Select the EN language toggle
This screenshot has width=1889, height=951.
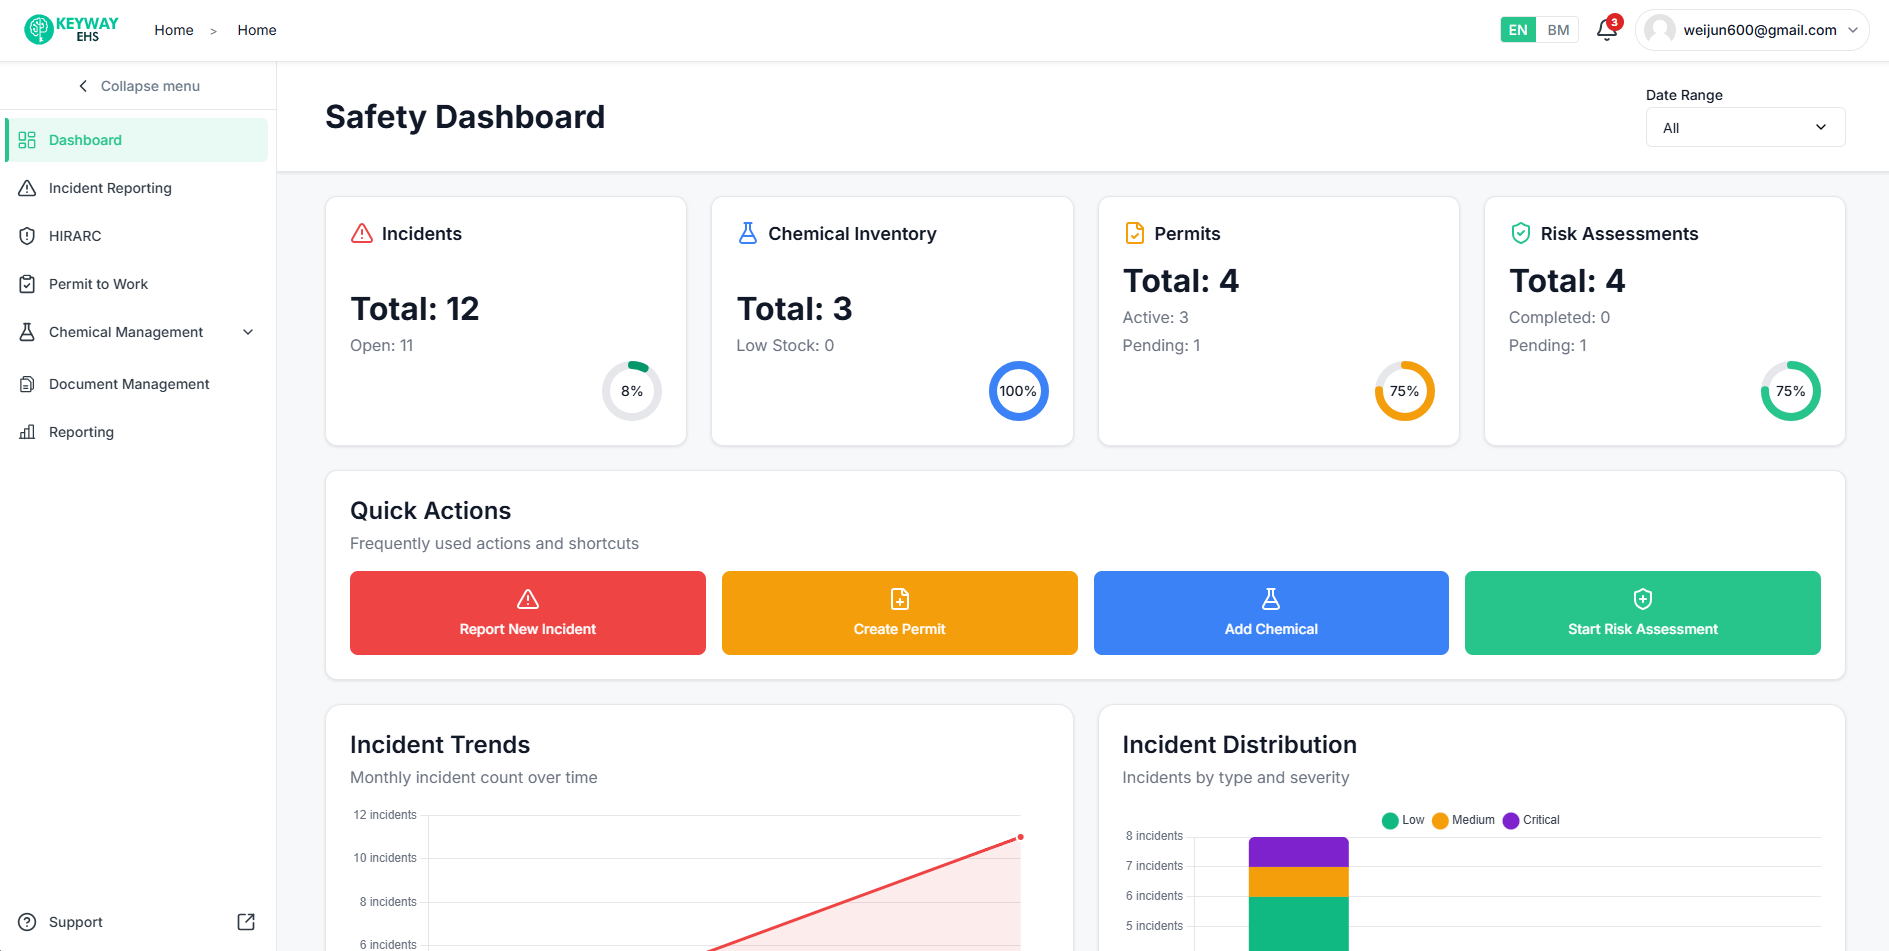(1517, 30)
